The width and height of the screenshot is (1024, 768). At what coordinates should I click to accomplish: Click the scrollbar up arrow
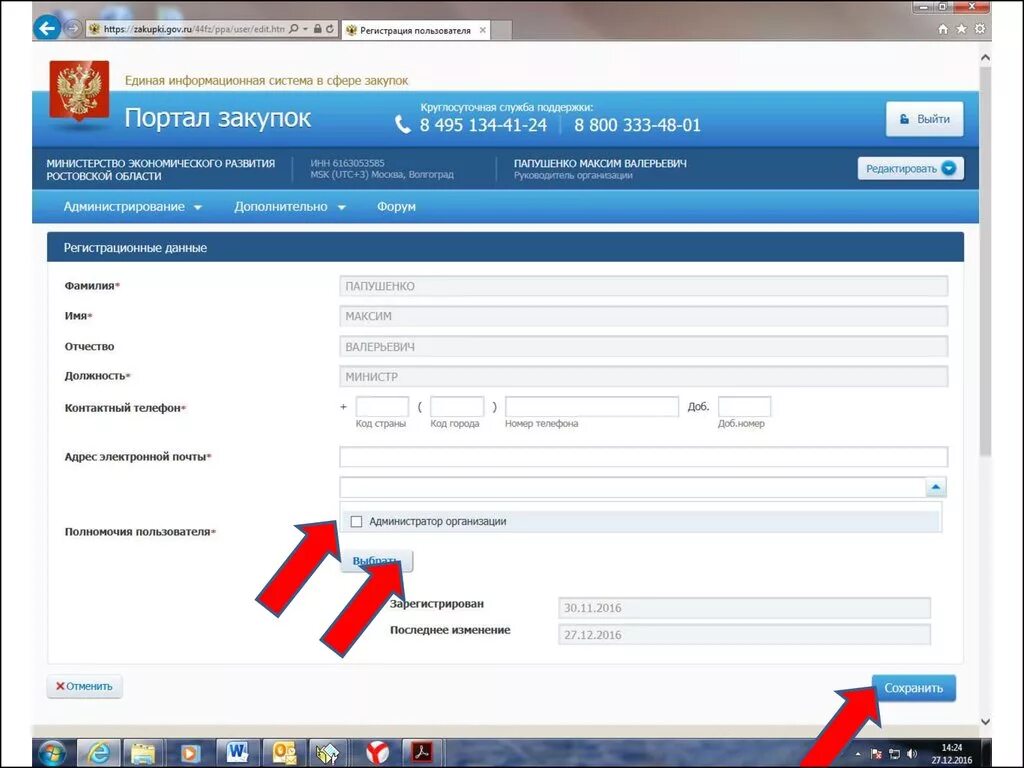pyautogui.click(x=985, y=57)
